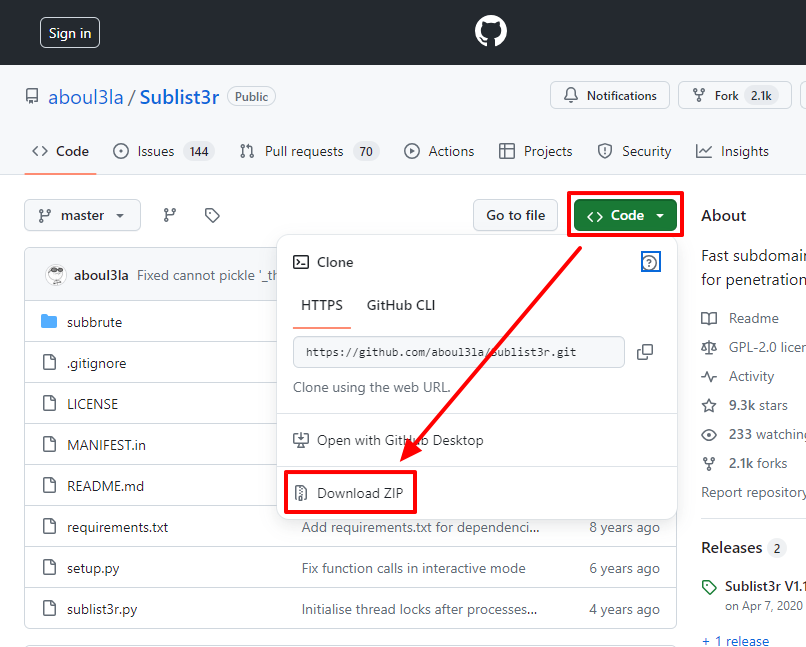Click the file icon beside setup.py
Viewport: 806px width, 647px height.
tap(49, 567)
